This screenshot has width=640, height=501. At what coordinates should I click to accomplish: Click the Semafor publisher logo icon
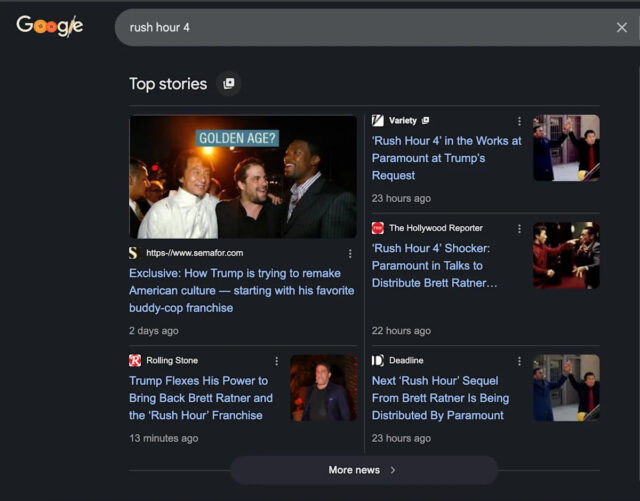click(x=134, y=253)
